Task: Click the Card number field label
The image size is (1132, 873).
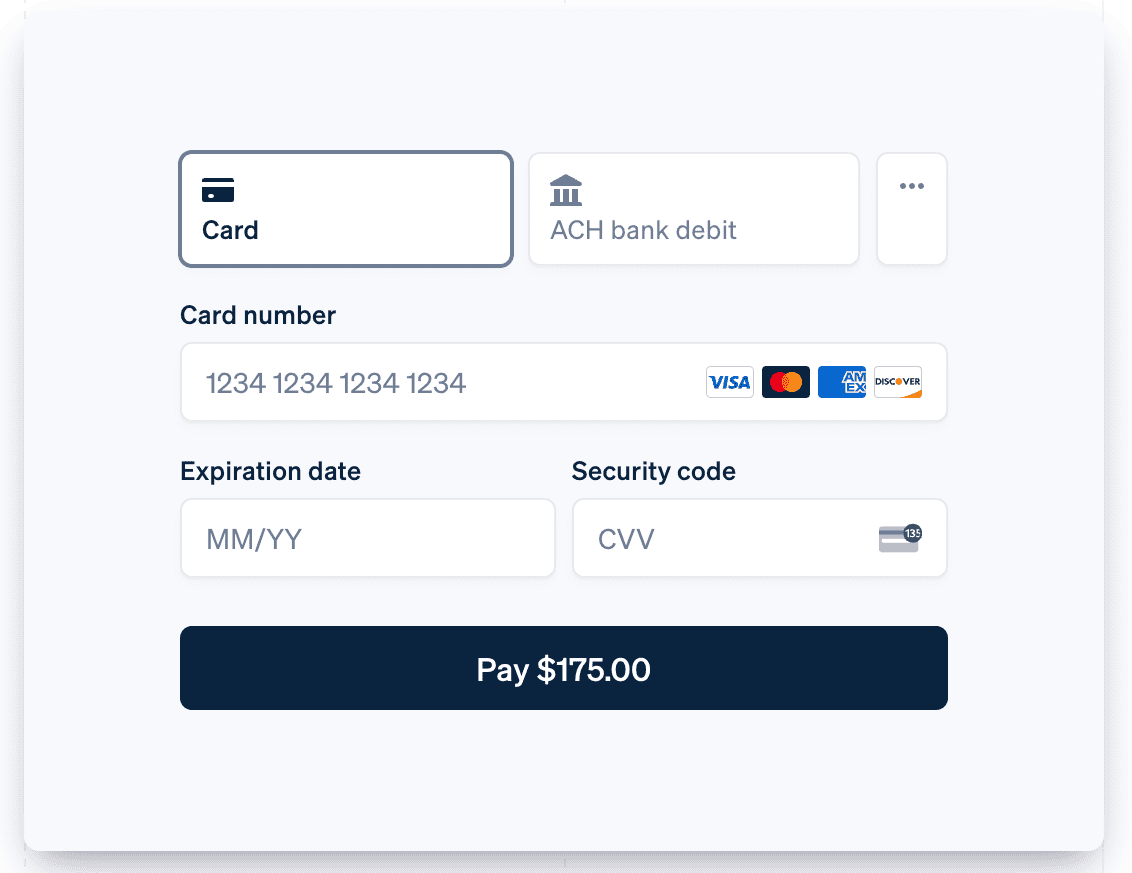Action: click(x=257, y=315)
